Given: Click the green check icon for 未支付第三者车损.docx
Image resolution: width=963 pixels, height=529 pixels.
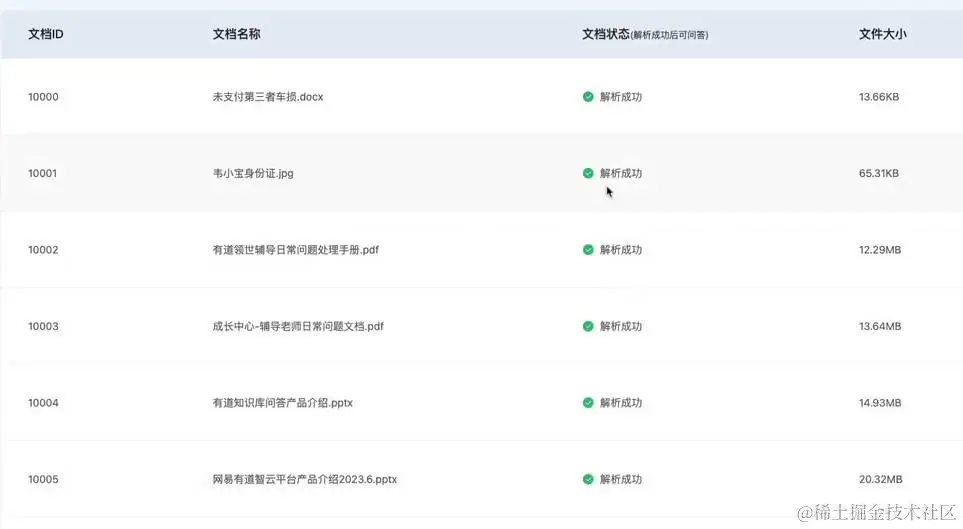Looking at the screenshot, I should pos(588,96).
